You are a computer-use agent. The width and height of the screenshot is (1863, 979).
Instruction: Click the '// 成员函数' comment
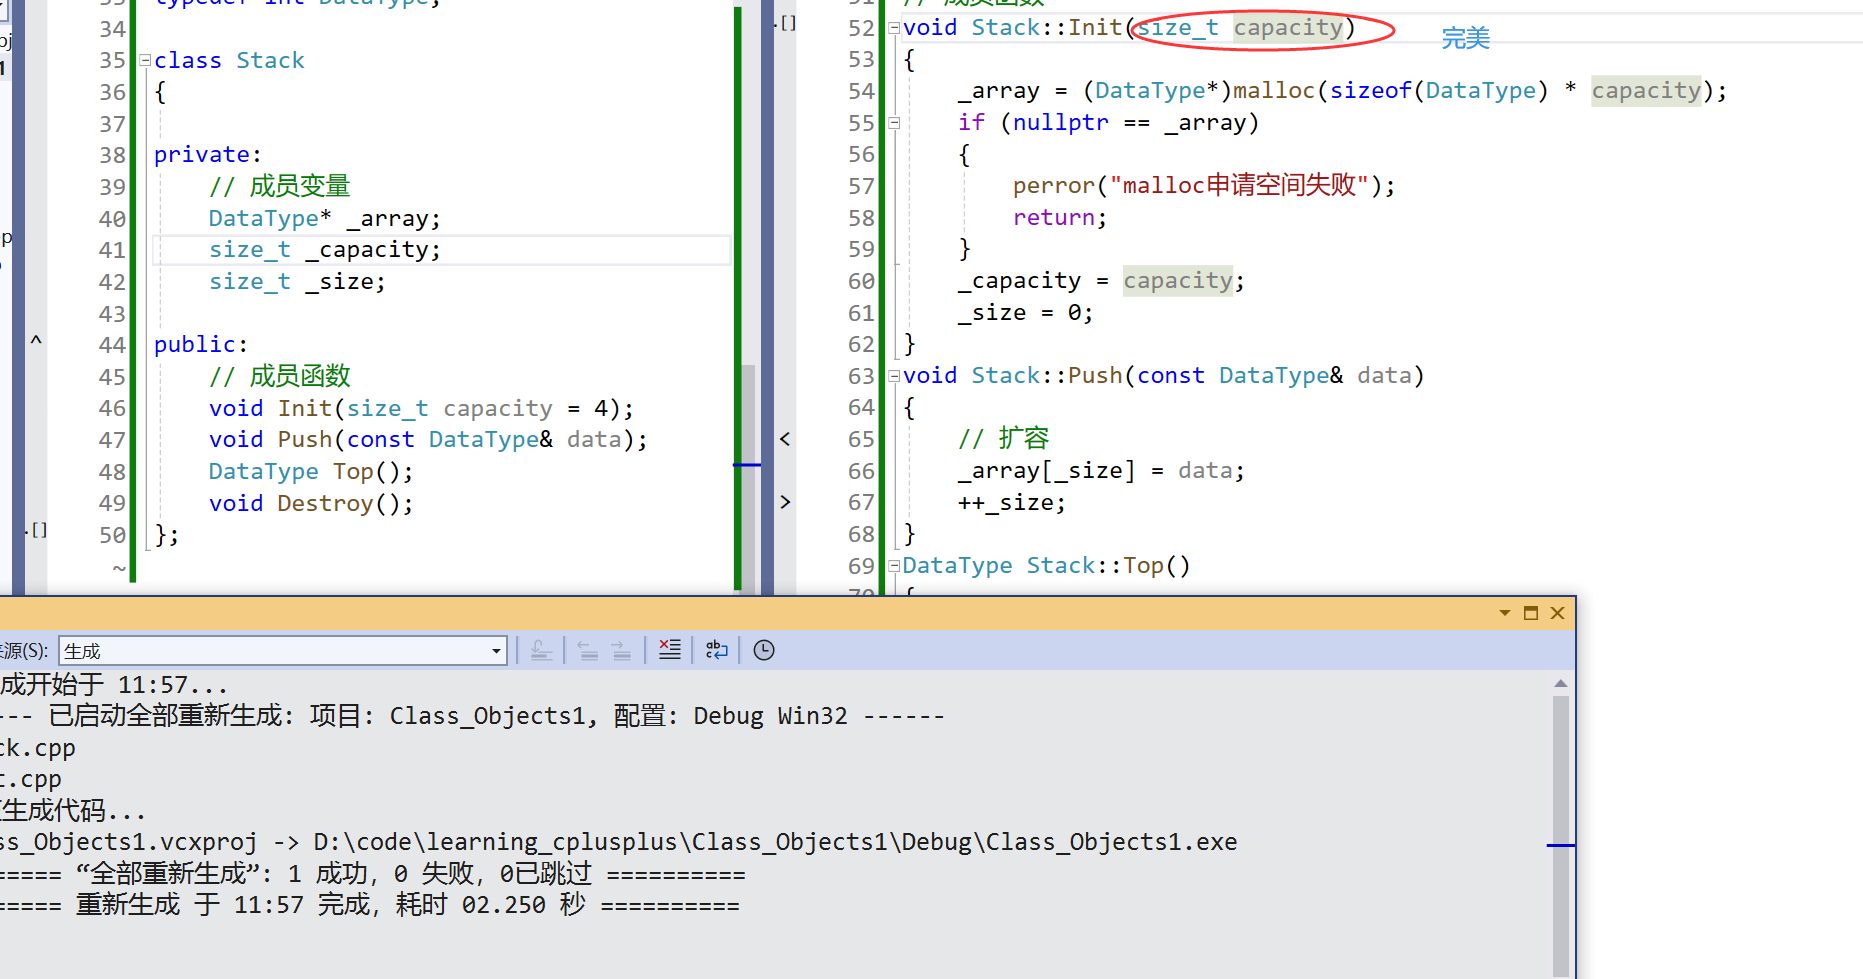(x=279, y=377)
